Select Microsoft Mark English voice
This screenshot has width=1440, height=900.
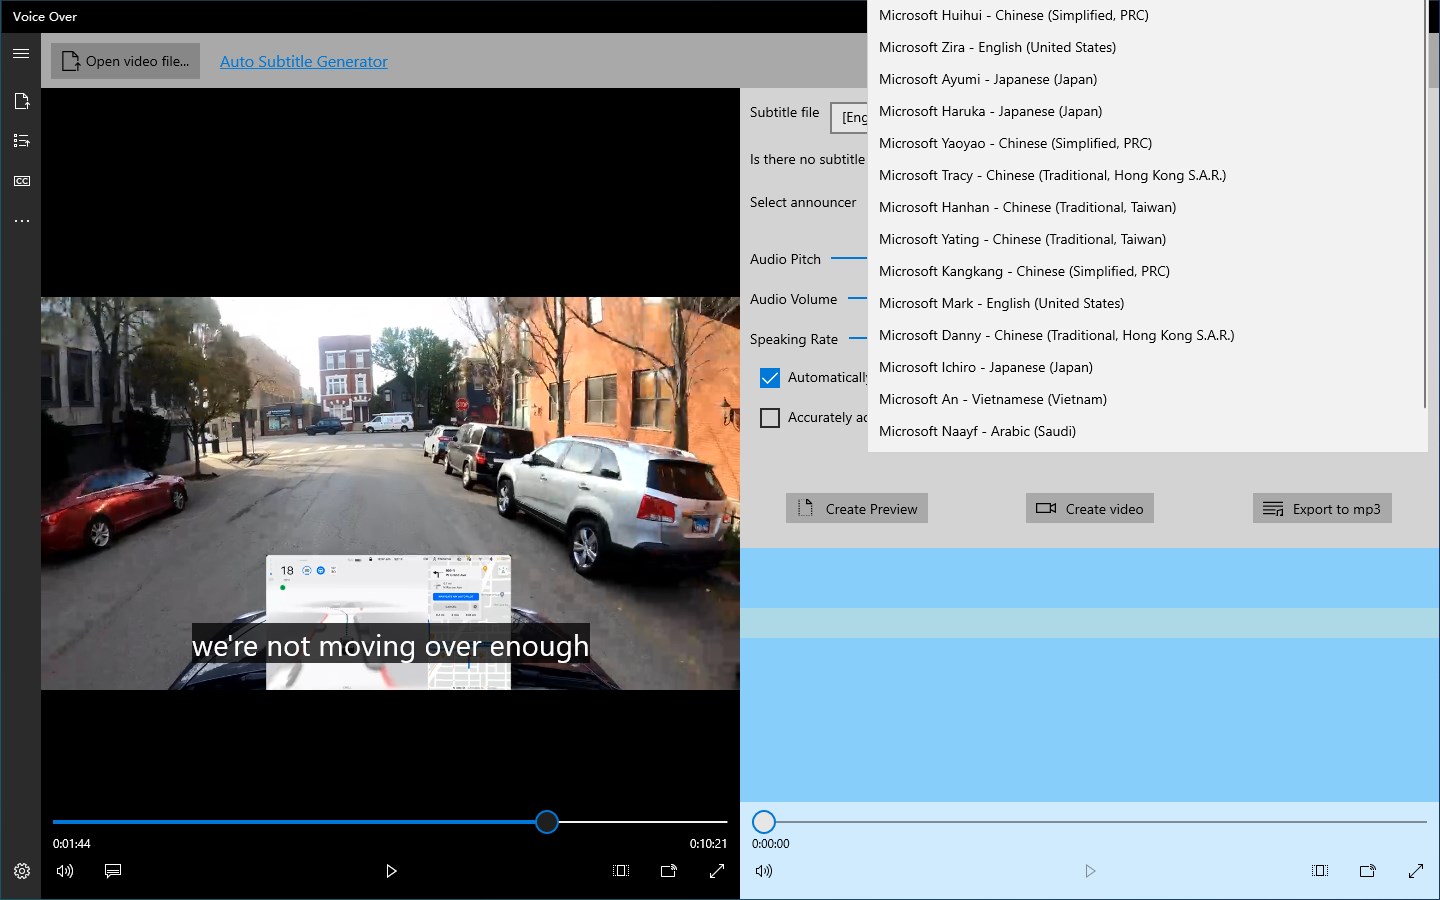[x=1147, y=303]
